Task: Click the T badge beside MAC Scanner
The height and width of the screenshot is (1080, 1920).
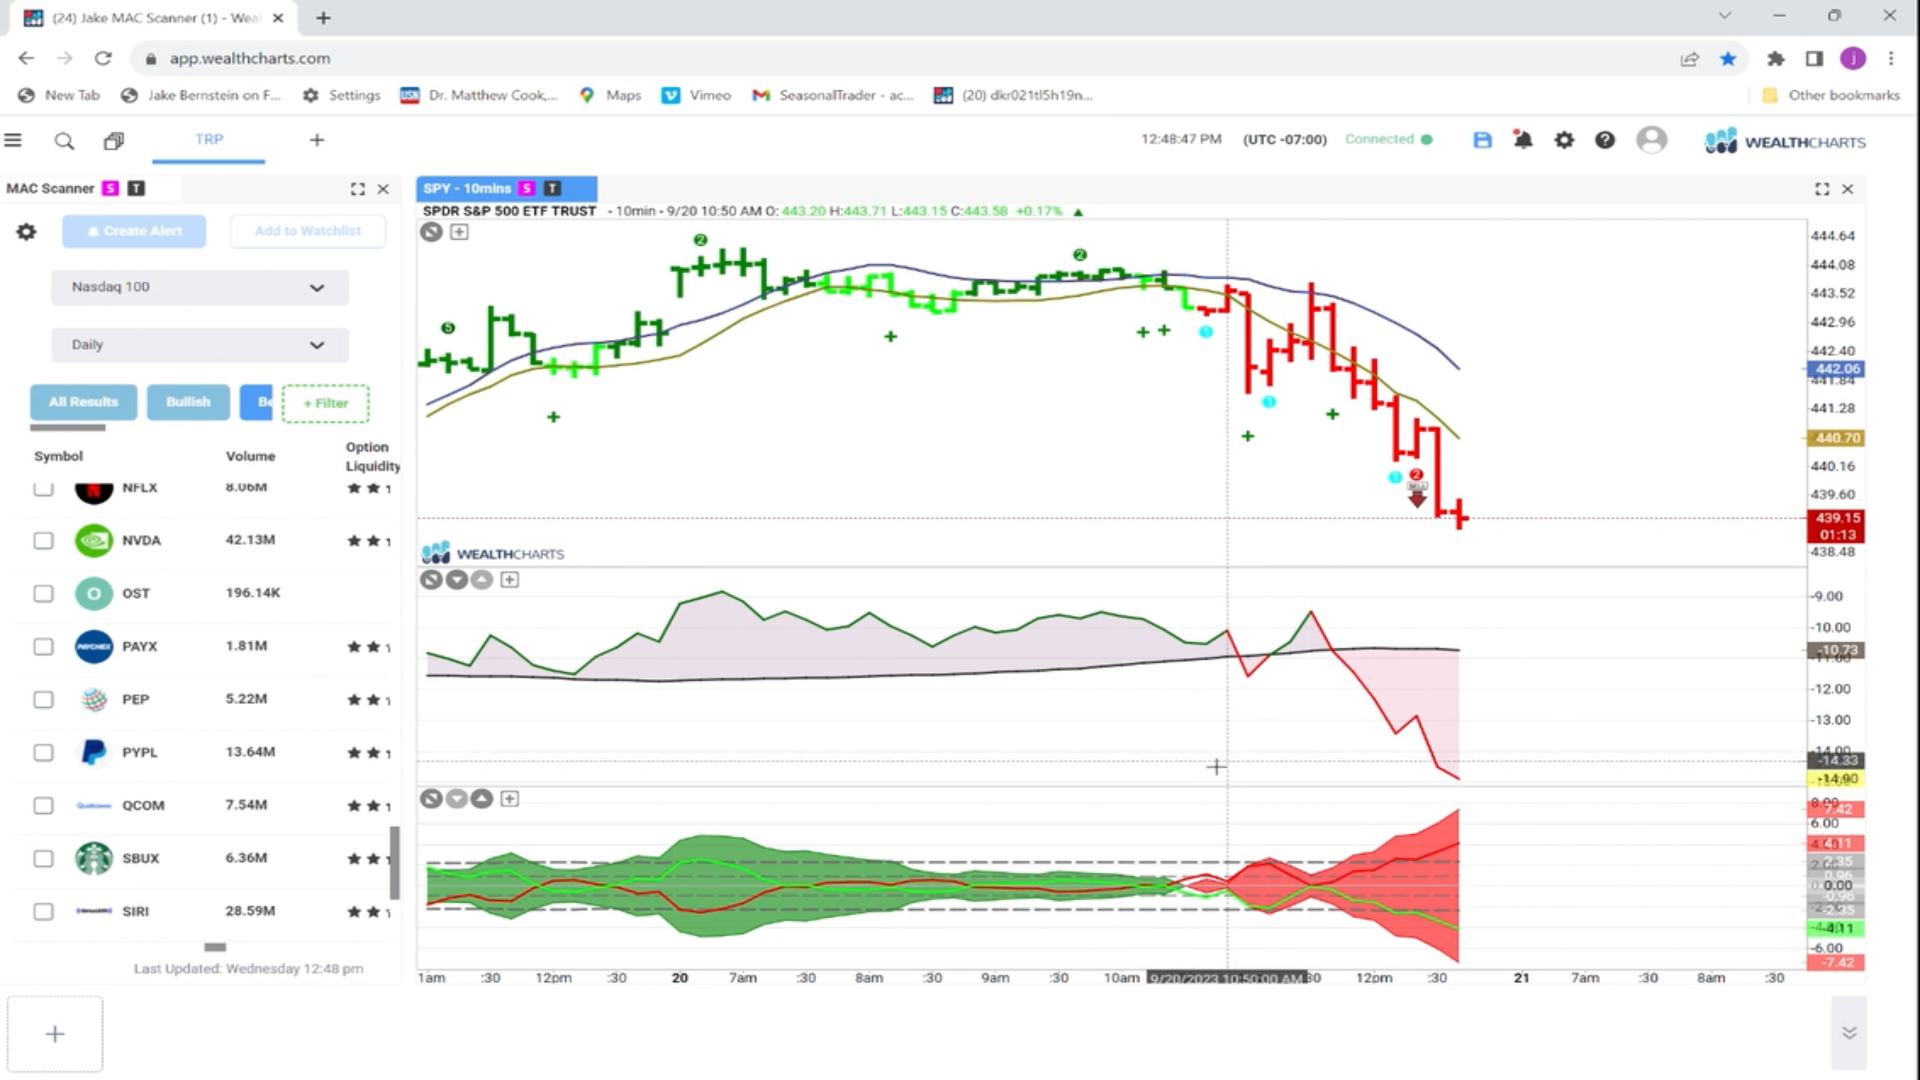Action: point(137,188)
